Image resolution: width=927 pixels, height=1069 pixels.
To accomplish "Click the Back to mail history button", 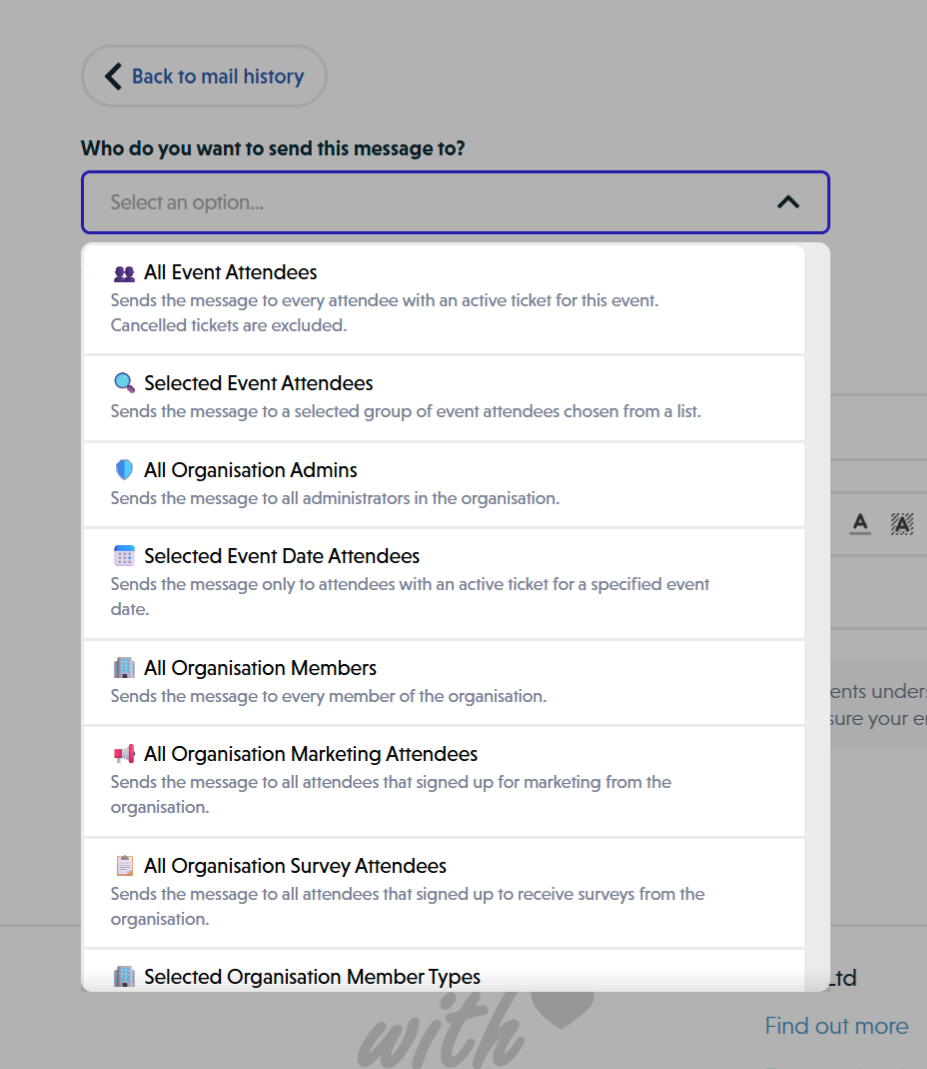I will click(204, 75).
